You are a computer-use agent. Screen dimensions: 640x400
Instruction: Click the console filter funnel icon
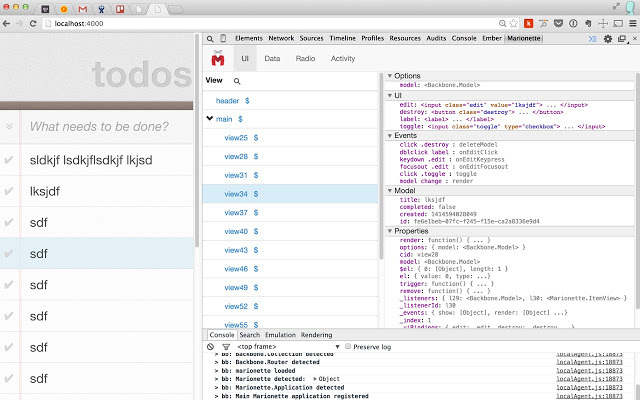click(x=226, y=347)
